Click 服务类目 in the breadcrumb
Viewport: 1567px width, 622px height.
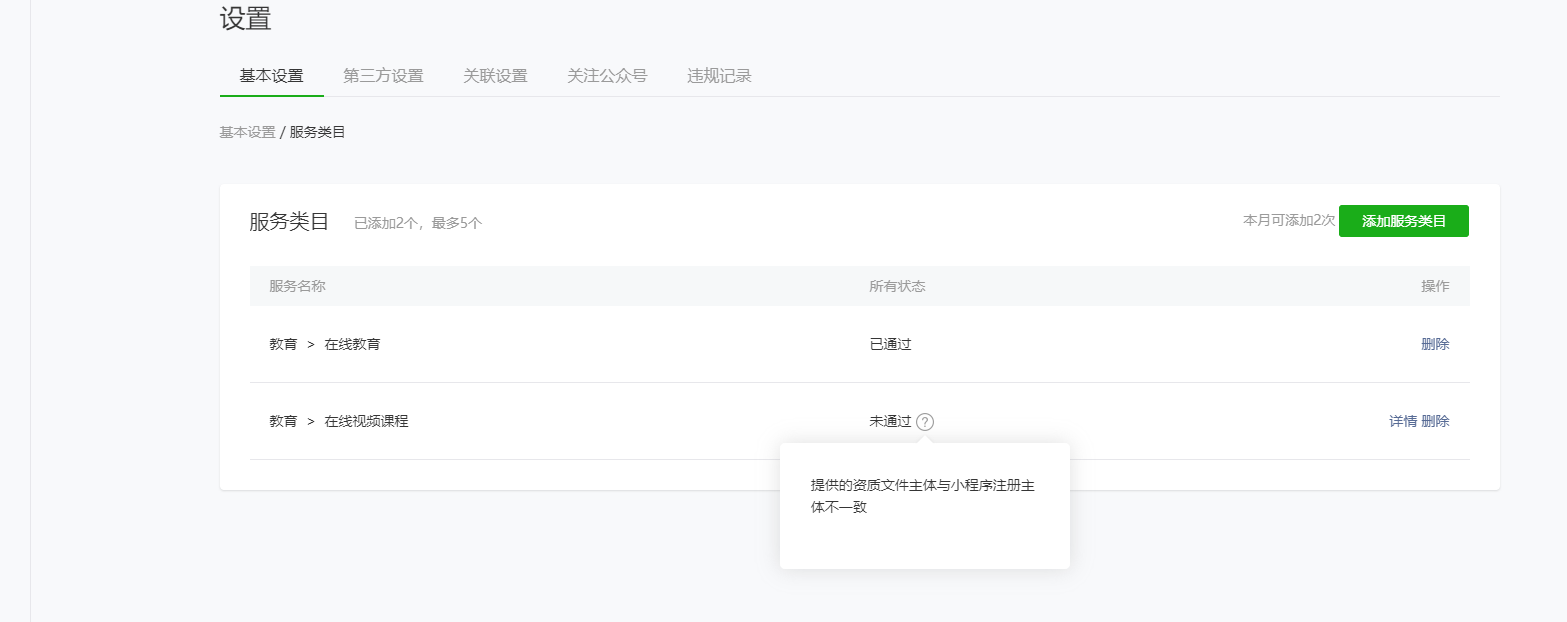[x=317, y=132]
